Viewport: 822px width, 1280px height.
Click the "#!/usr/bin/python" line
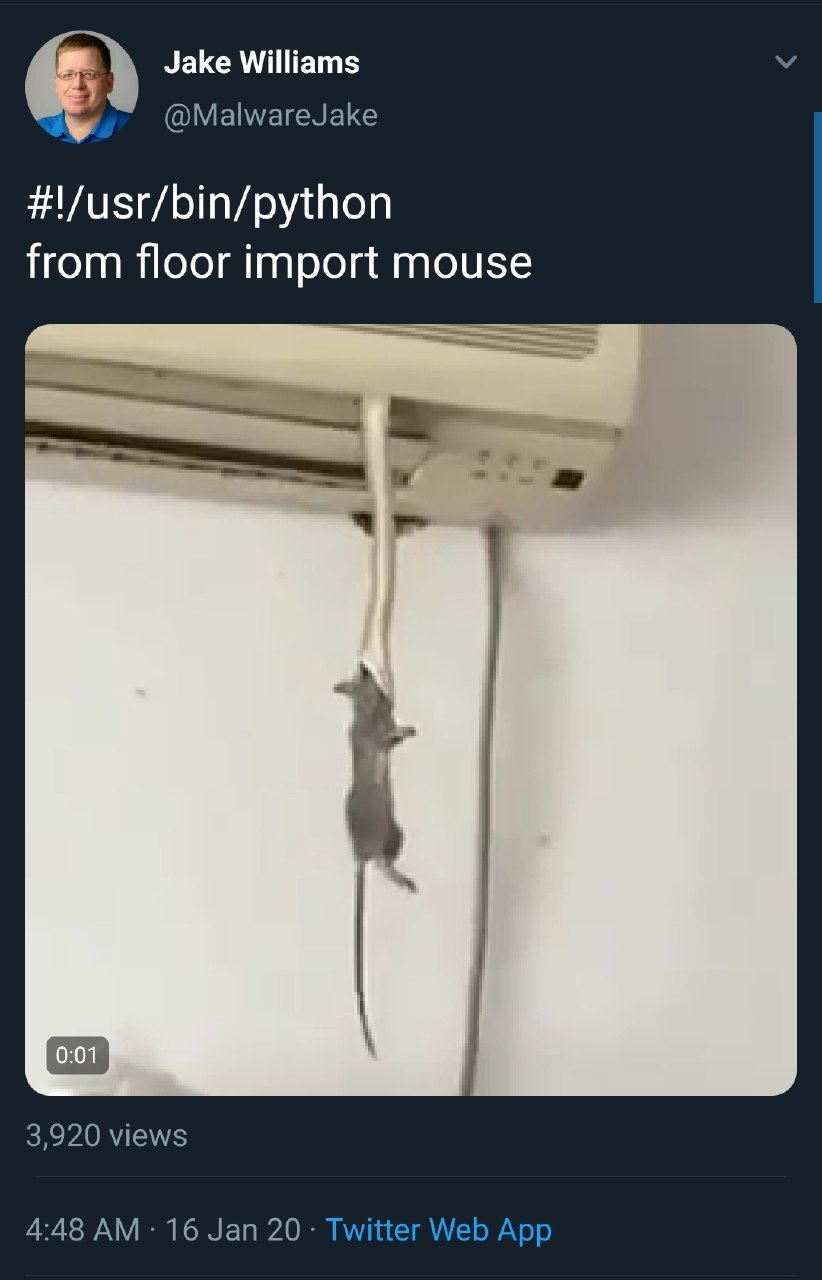[209, 204]
